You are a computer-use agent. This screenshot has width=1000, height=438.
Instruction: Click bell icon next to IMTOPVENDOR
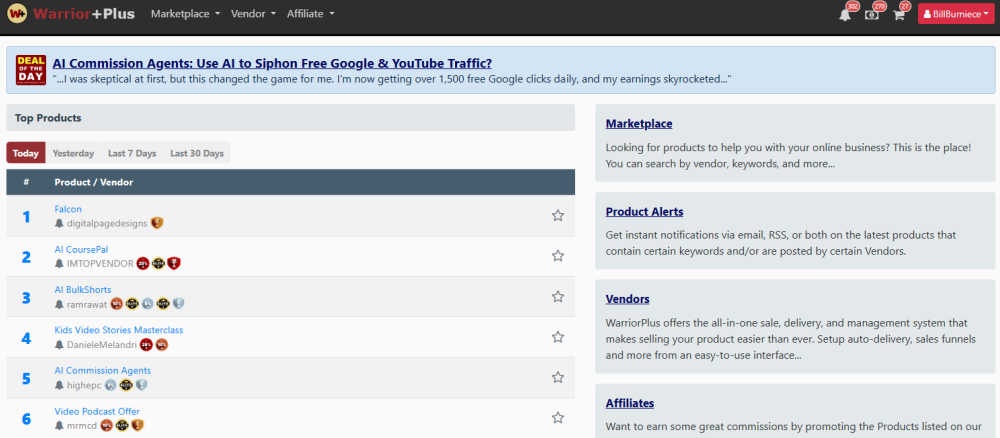(x=59, y=263)
